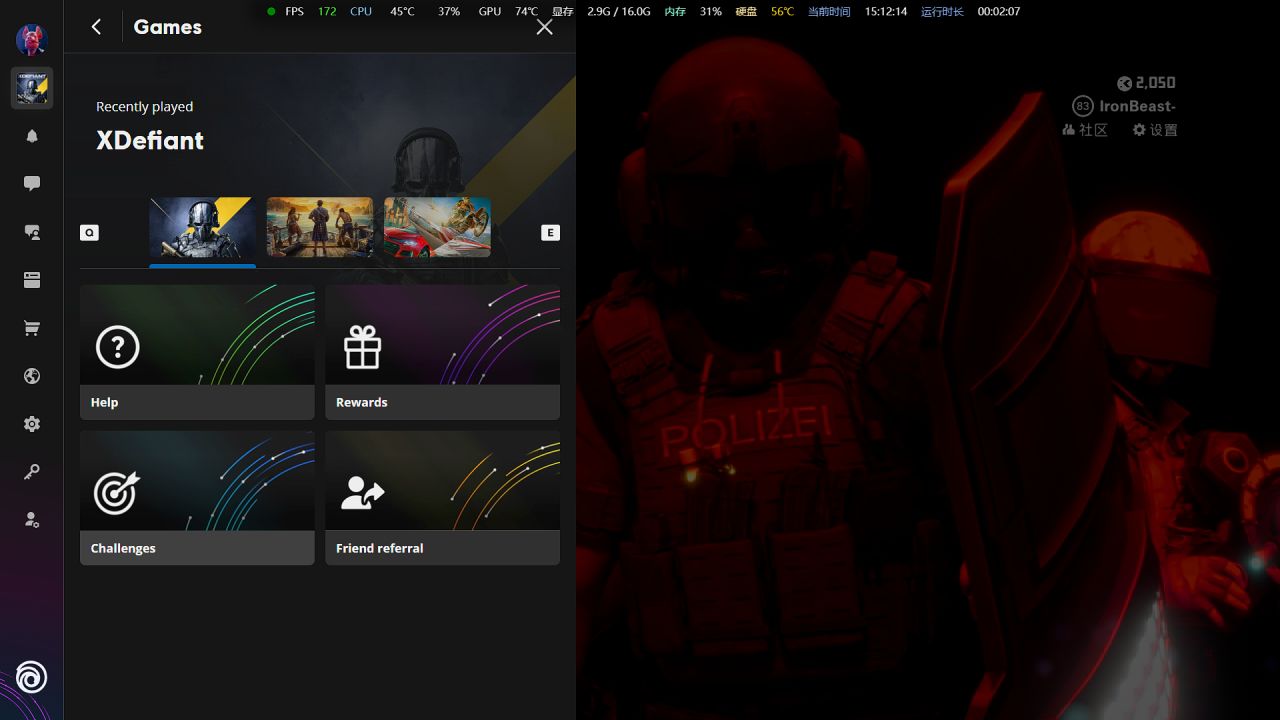The image size is (1280, 720).
Task: Click the FPS 172 monitor readout
Action: coord(311,12)
